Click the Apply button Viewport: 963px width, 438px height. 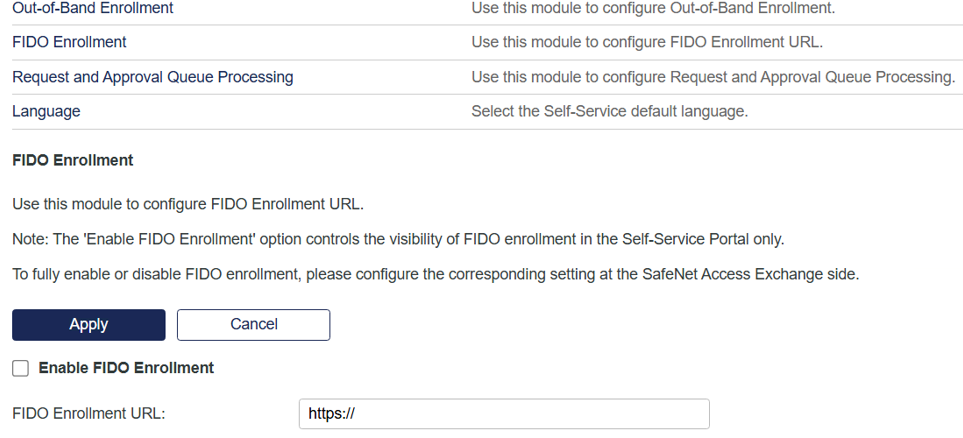[x=88, y=324]
